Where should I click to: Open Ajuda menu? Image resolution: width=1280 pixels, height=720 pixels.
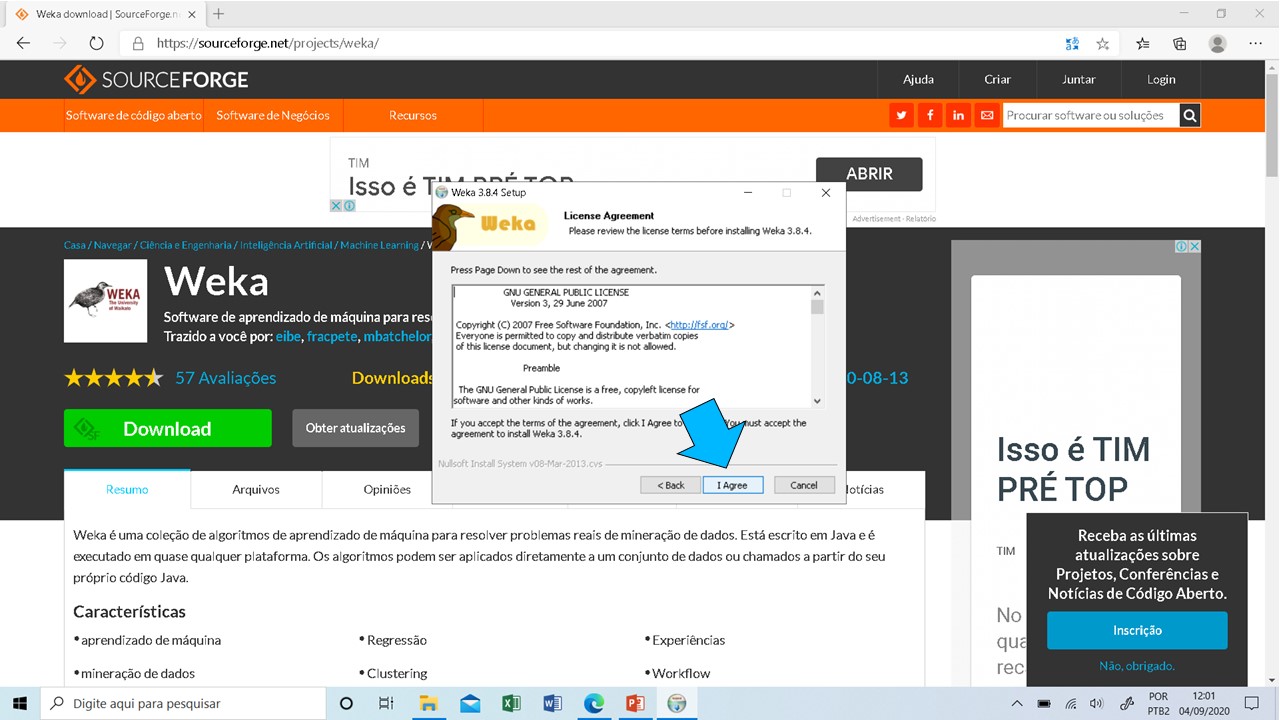(918, 80)
